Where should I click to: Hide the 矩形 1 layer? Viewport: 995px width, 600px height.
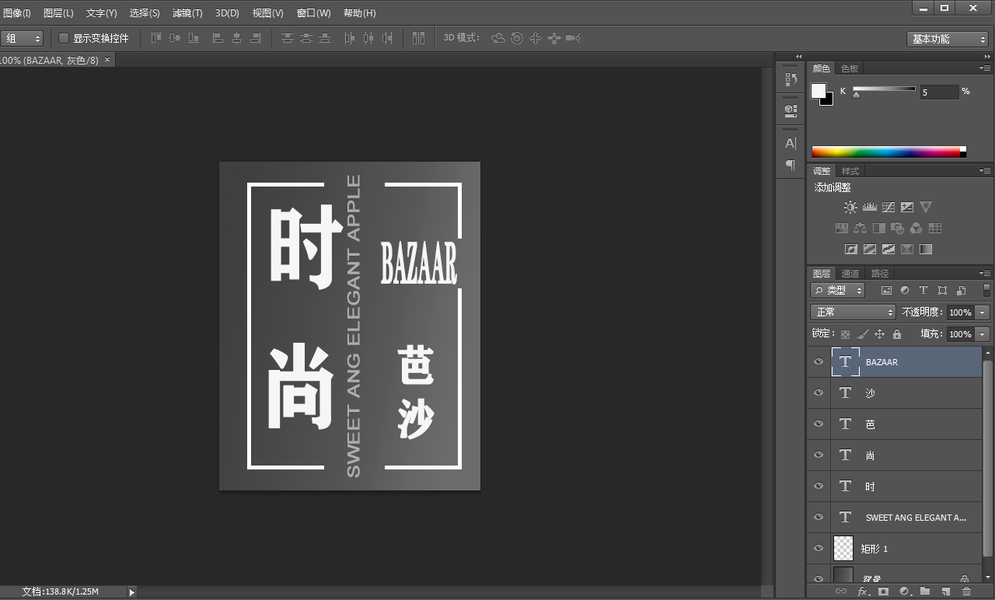click(x=819, y=548)
